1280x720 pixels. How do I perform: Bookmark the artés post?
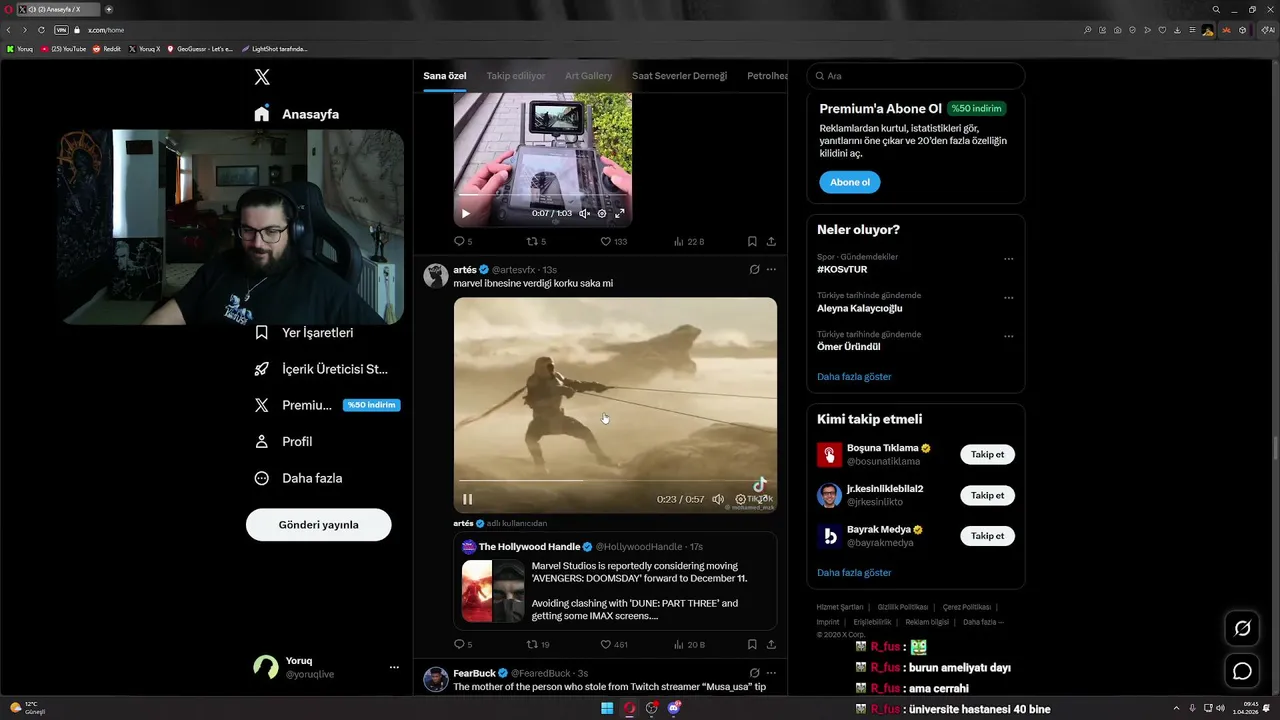pyautogui.click(x=752, y=644)
